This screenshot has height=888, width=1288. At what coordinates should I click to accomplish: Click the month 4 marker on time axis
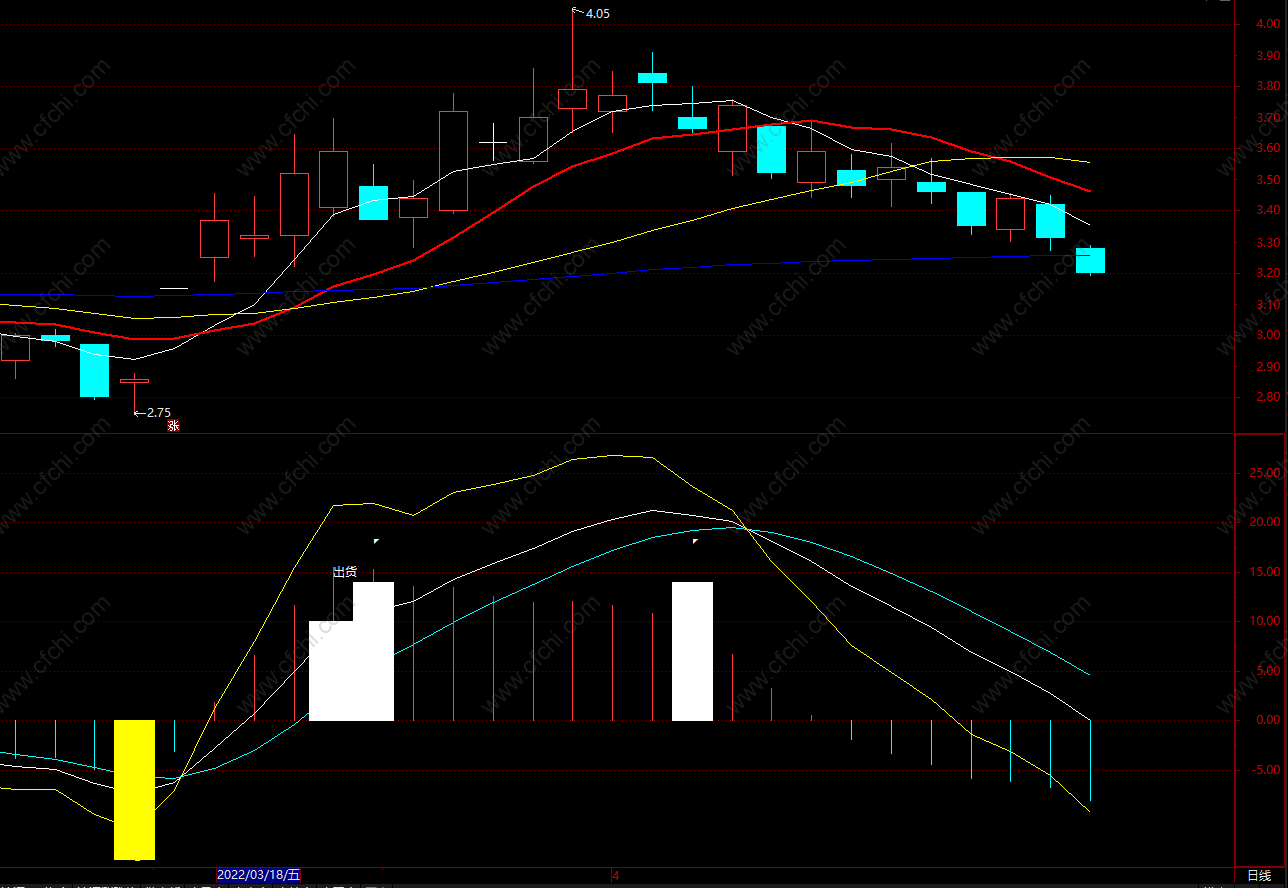pos(616,876)
